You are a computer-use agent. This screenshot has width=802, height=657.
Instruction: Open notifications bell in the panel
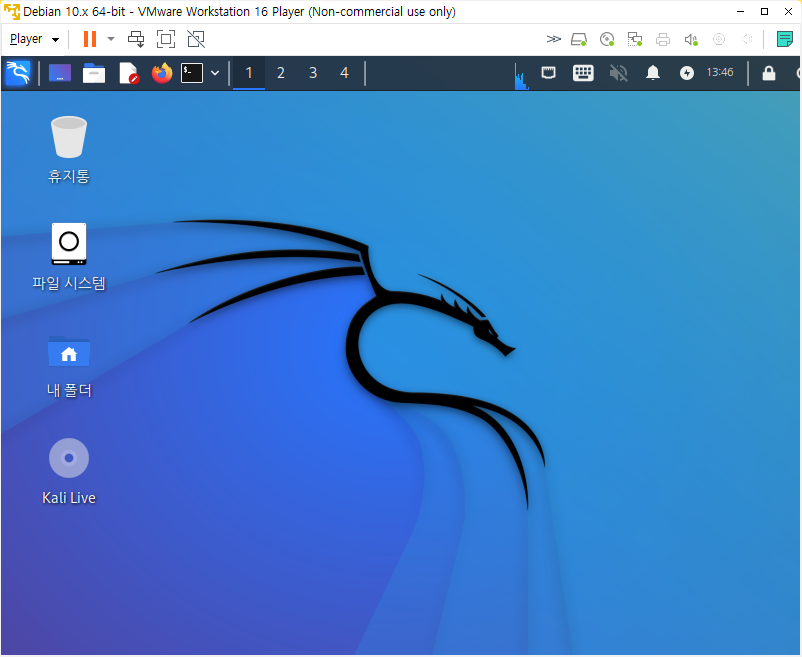click(x=653, y=73)
